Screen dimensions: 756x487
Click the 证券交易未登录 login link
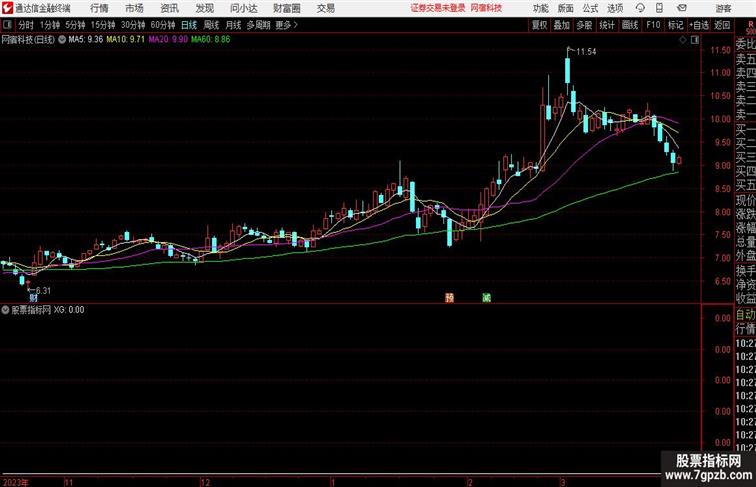pyautogui.click(x=438, y=8)
